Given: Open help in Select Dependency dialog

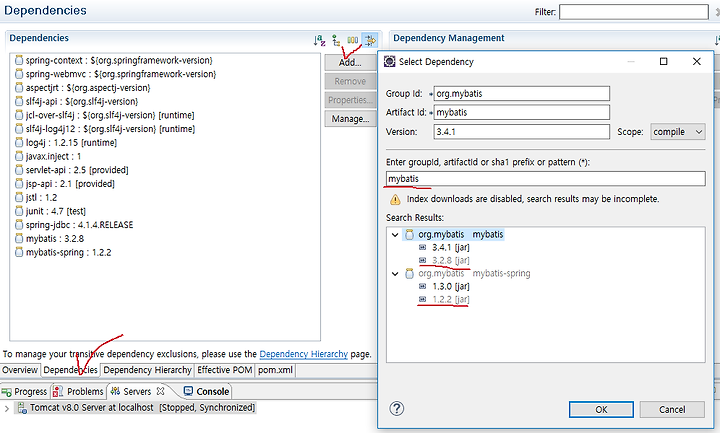Looking at the screenshot, I should 397,408.
